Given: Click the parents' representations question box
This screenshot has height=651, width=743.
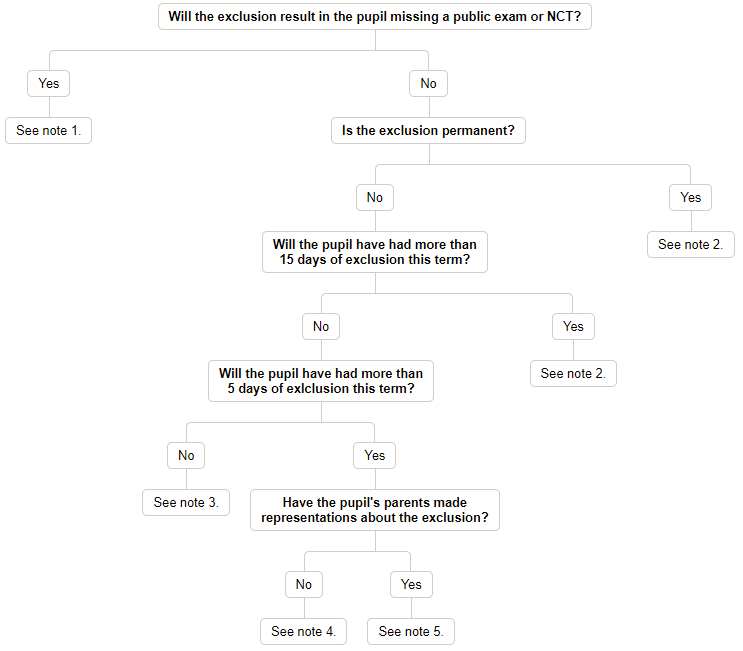Looking at the screenshot, I should click(x=375, y=510).
